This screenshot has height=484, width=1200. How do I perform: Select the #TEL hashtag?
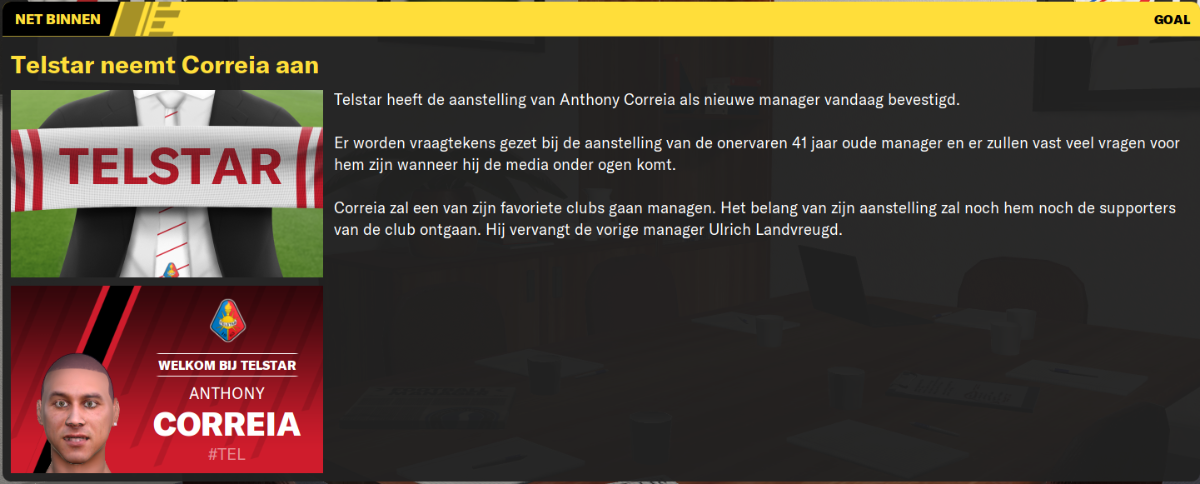(x=226, y=455)
